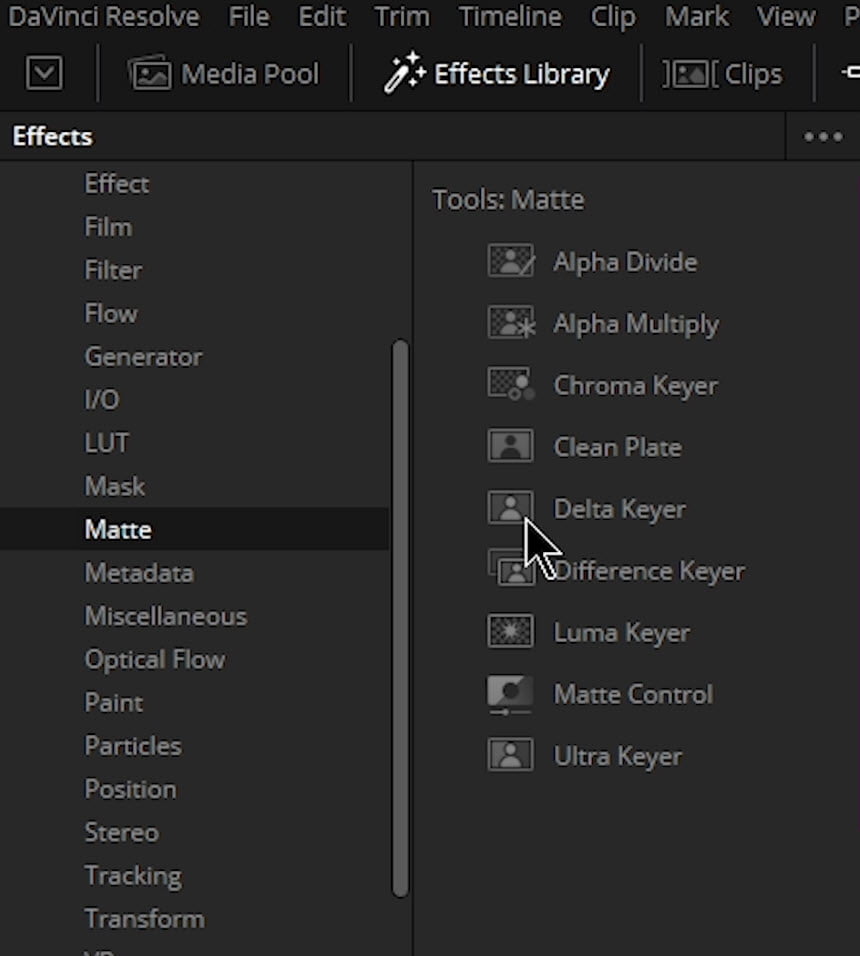860x956 pixels.
Task: Click the Luma Keyer tool name
Action: 622,632
